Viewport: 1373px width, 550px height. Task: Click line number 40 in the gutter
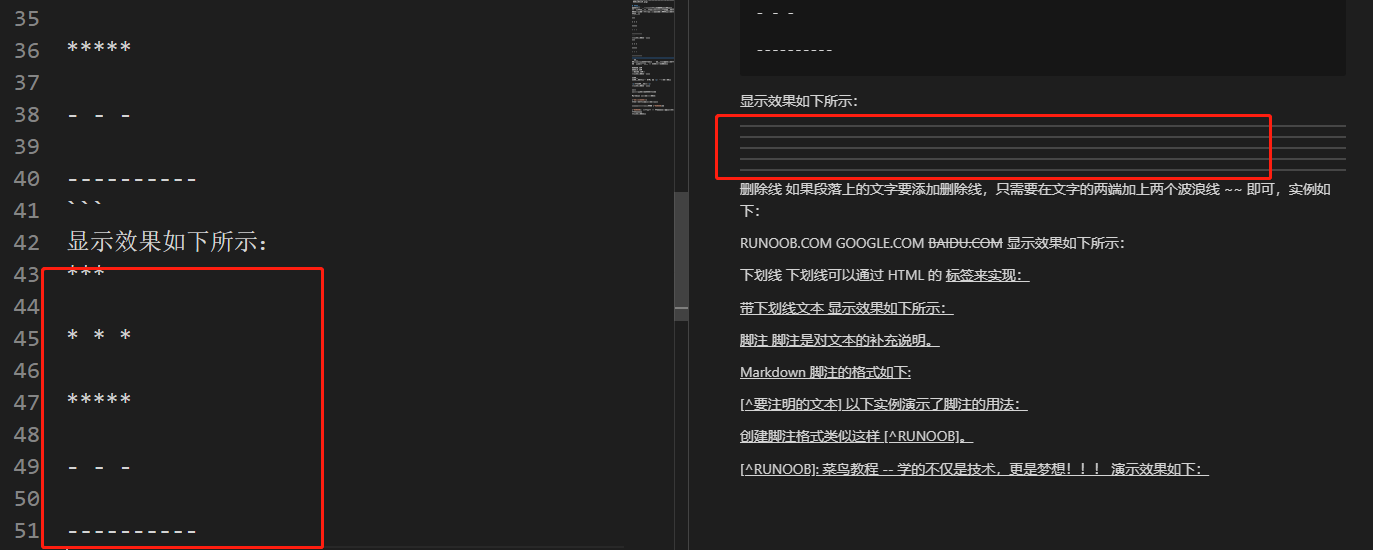point(27,178)
